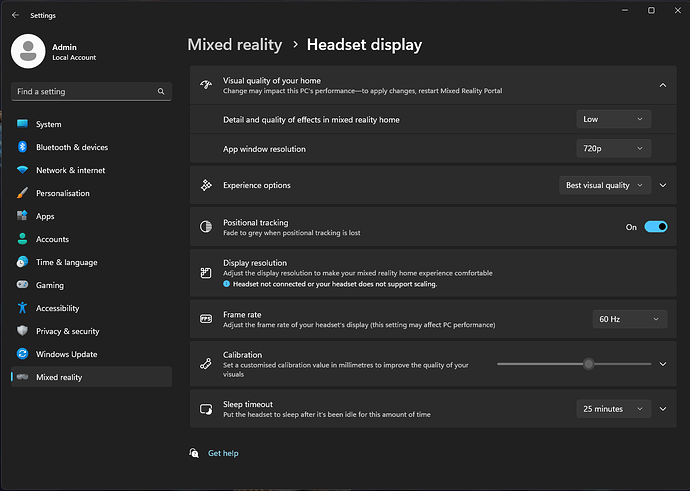
Task: Open System settings category
Action: [92, 124]
